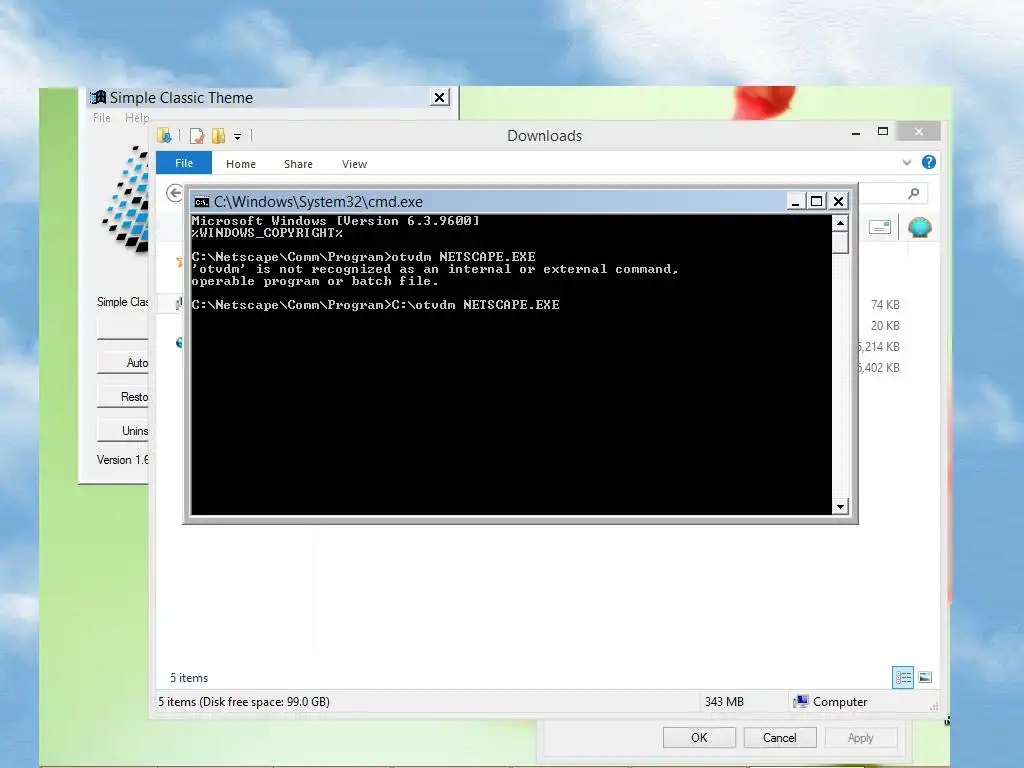This screenshot has width=1024, height=768.
Task: Close the cmd.exe window
Action: pyautogui.click(x=839, y=201)
